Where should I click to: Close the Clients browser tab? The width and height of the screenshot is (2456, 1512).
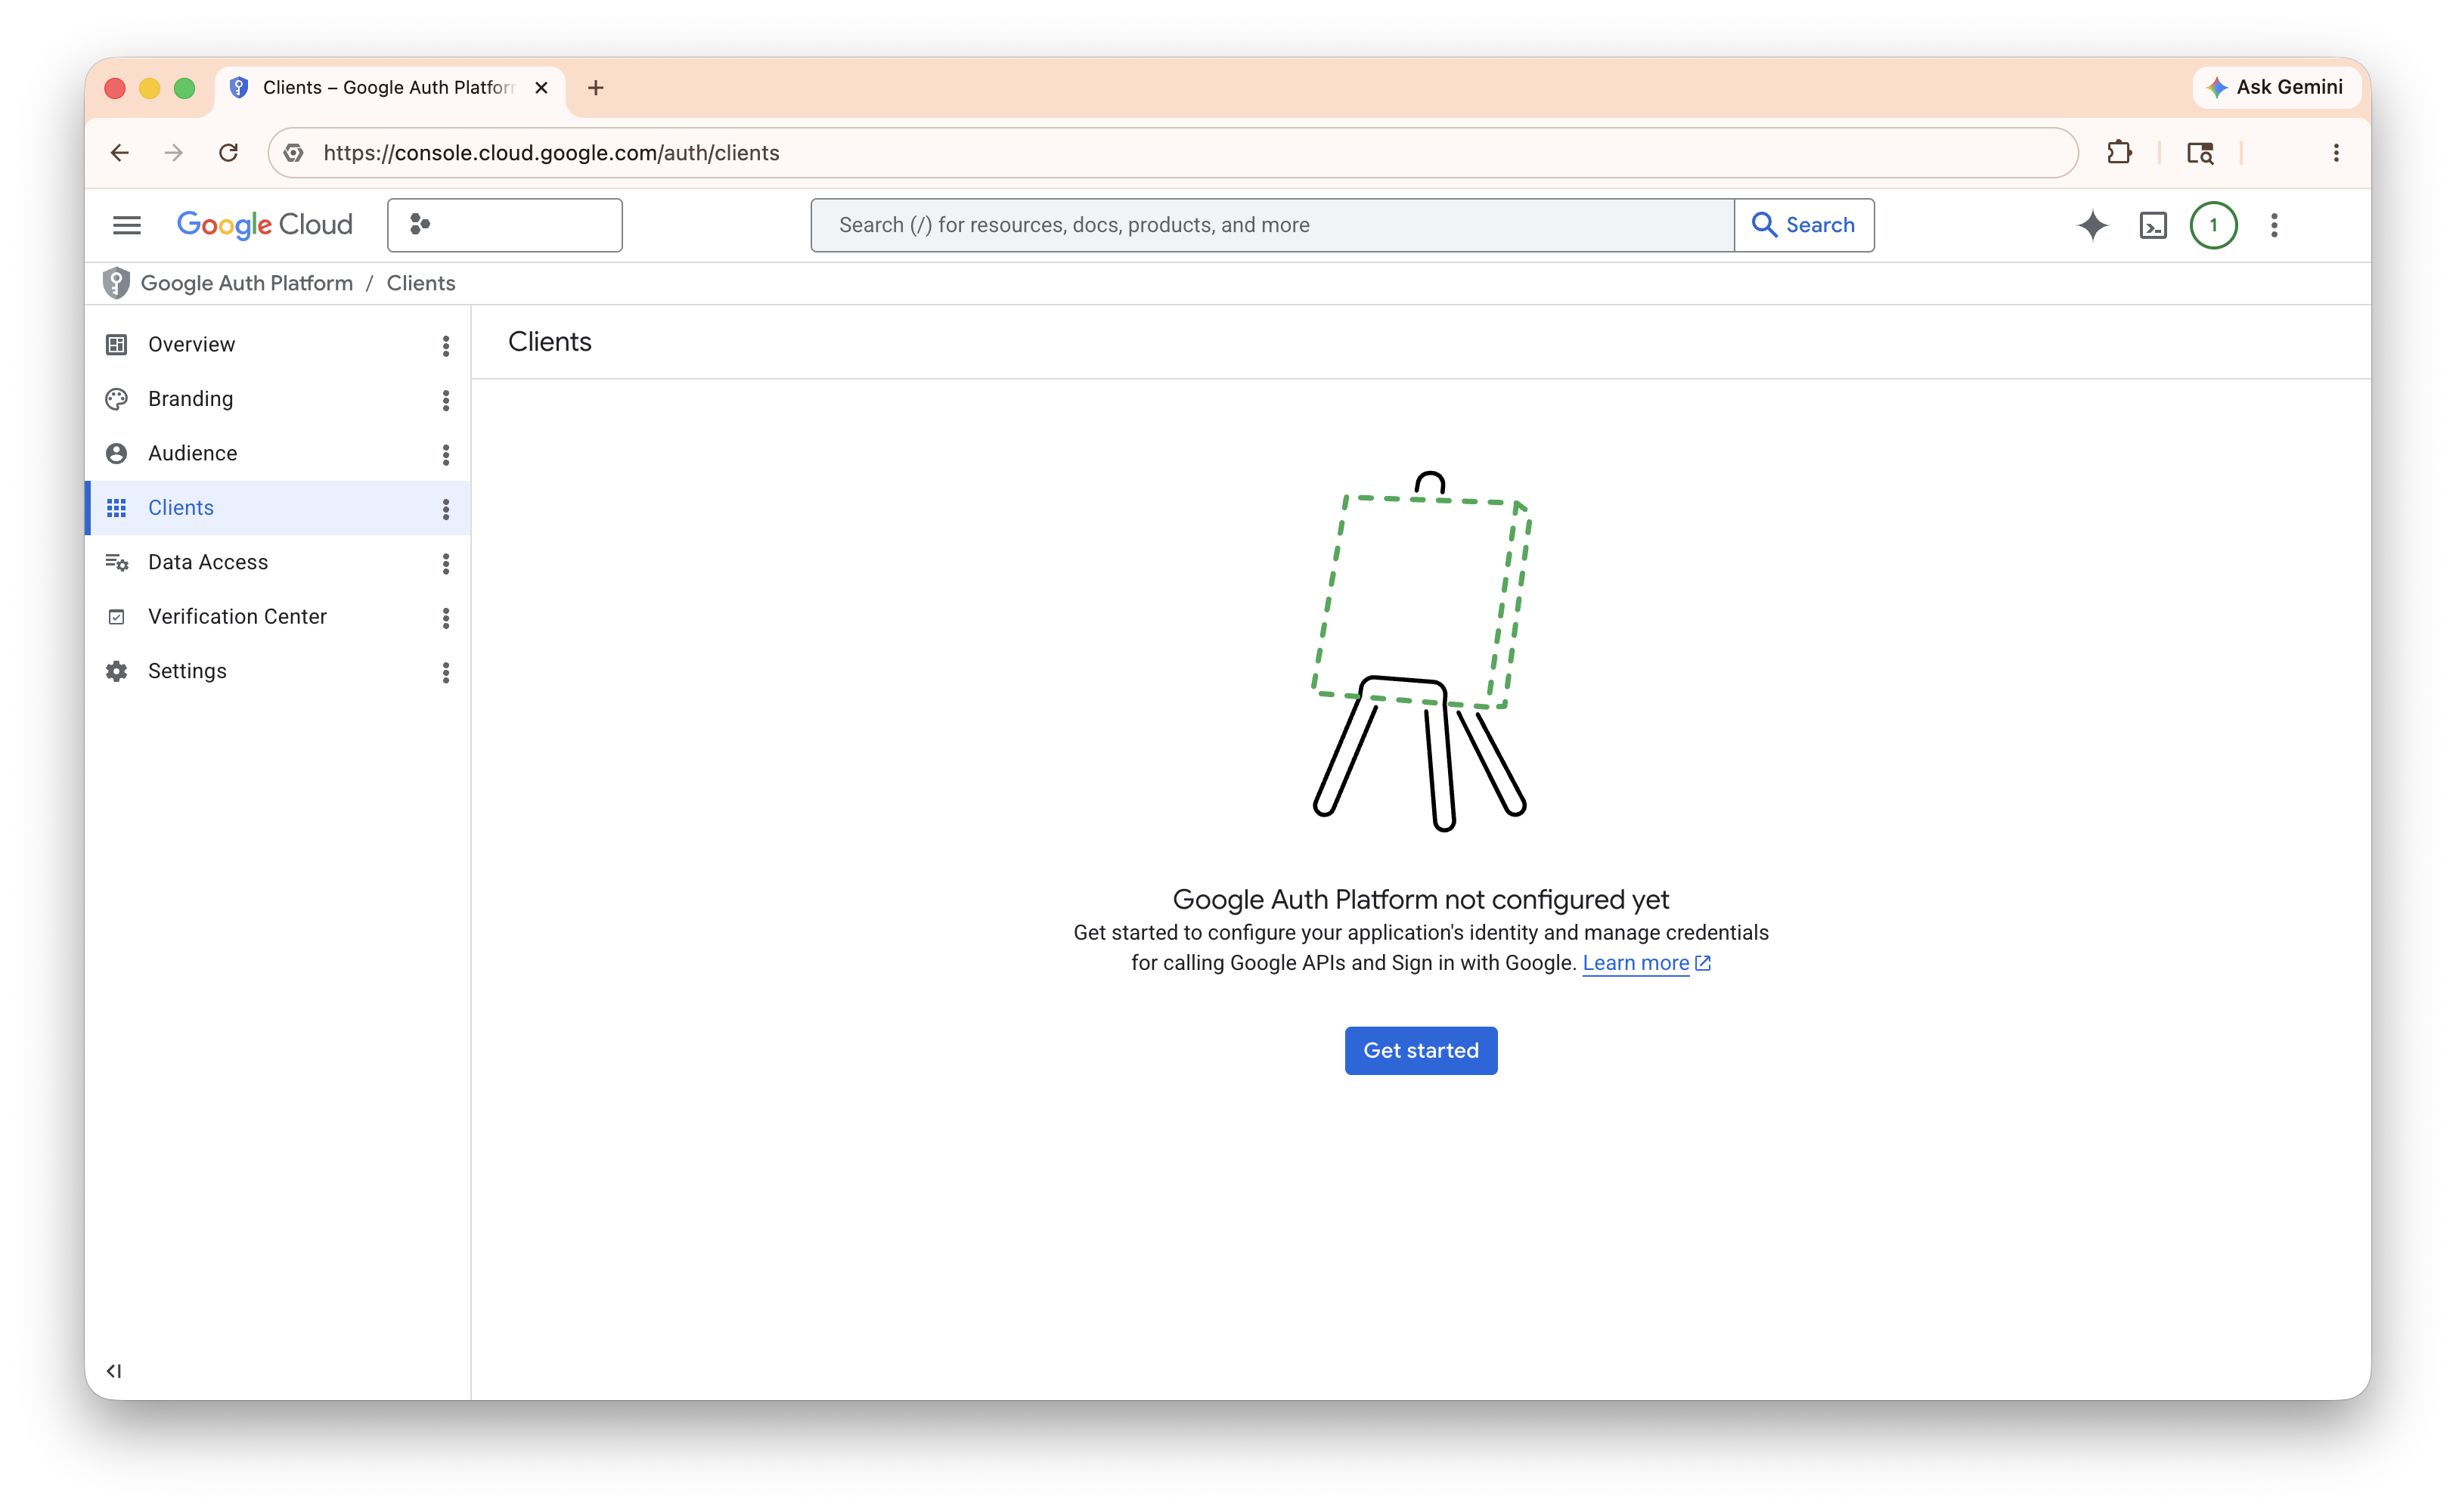(541, 88)
